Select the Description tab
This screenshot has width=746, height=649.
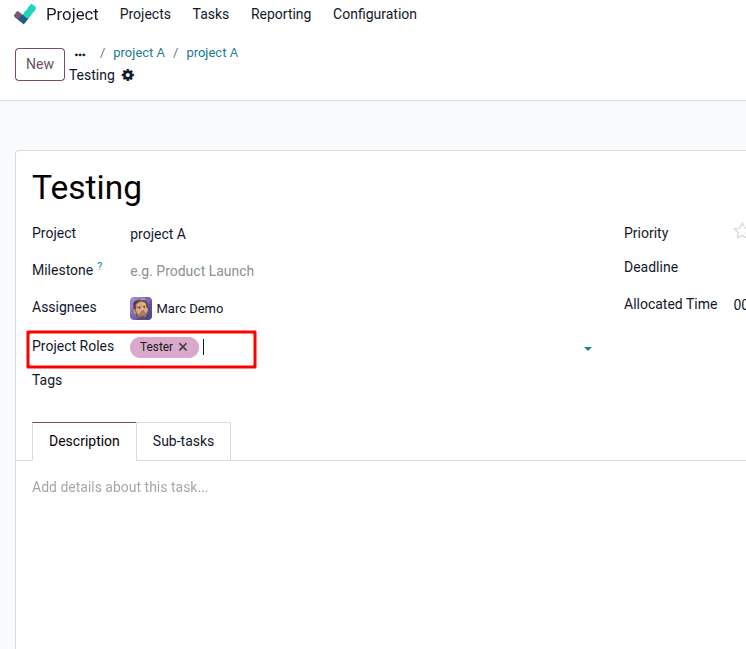click(84, 441)
